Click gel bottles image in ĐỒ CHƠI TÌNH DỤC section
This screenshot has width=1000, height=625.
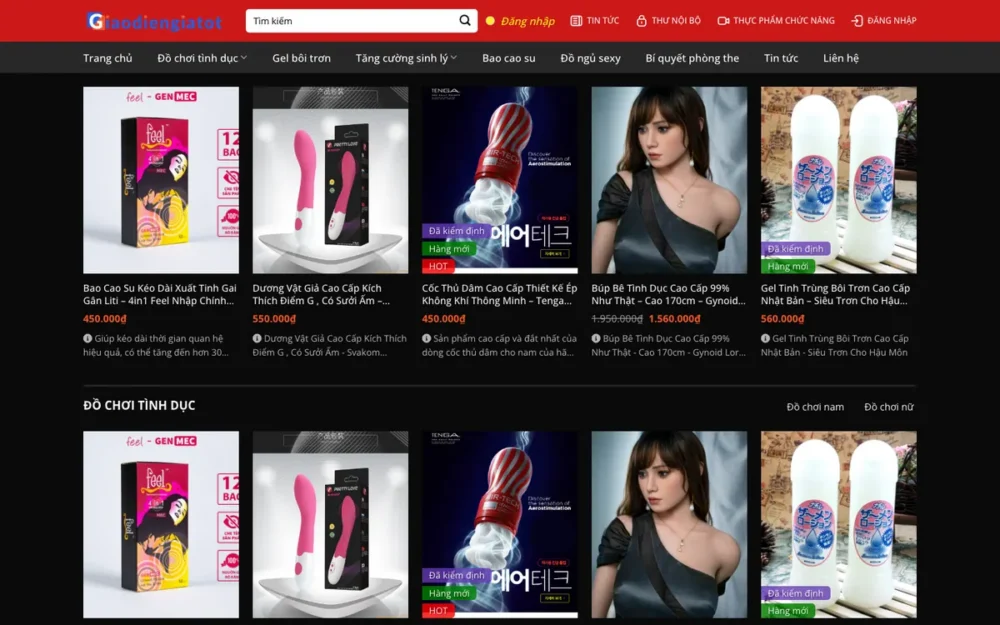point(839,524)
